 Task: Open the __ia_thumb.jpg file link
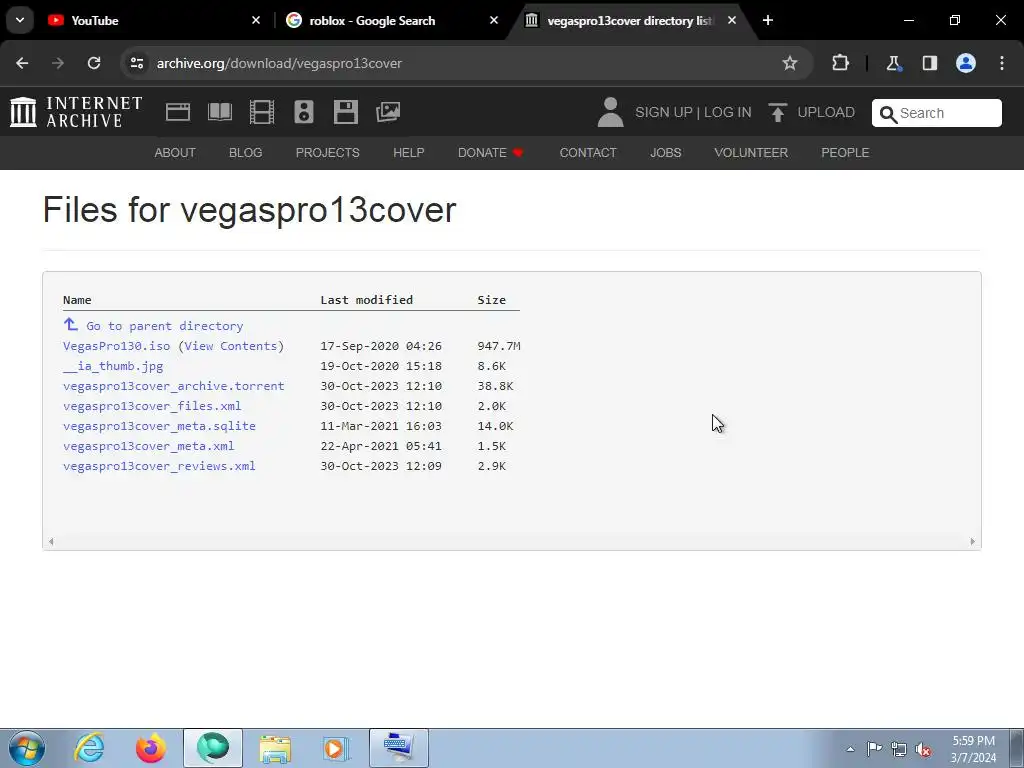point(113,366)
